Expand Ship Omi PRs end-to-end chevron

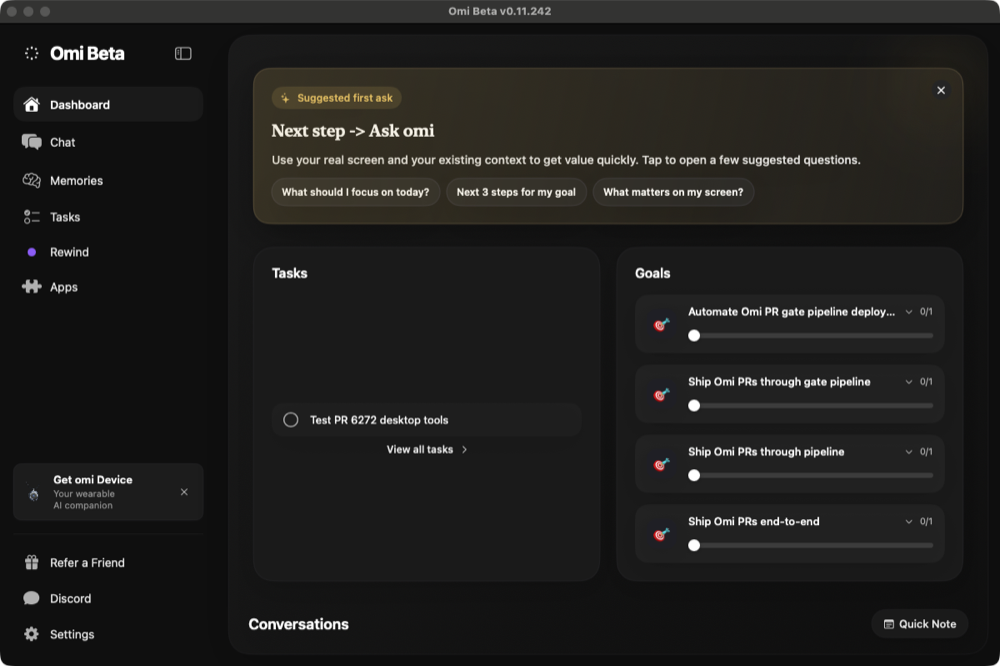(909, 522)
